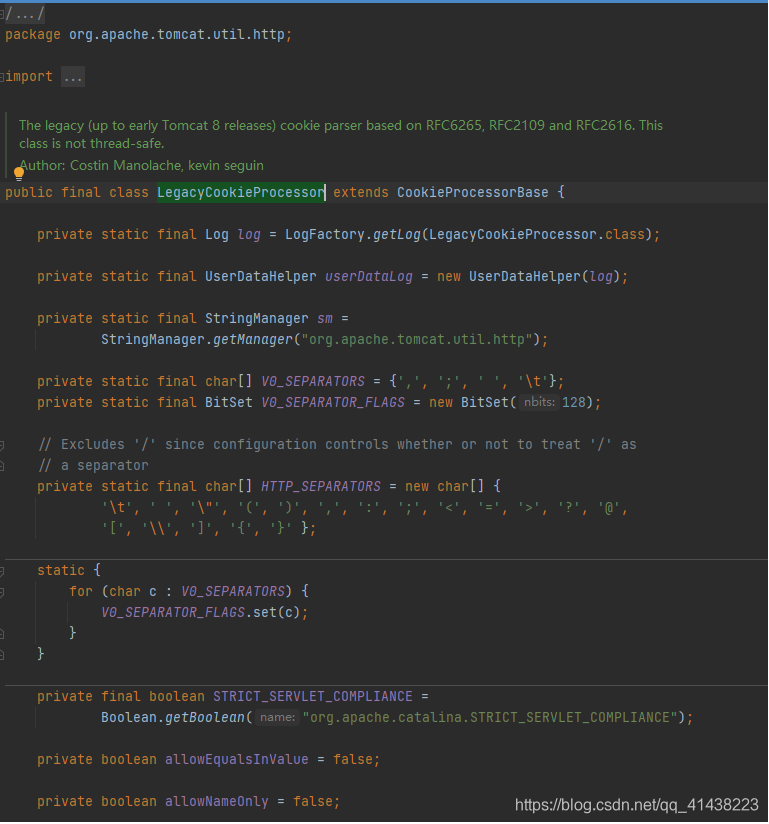Click the V0_SEPARATORS declaration in char[] line
The image size is (769, 824).
tap(313, 382)
